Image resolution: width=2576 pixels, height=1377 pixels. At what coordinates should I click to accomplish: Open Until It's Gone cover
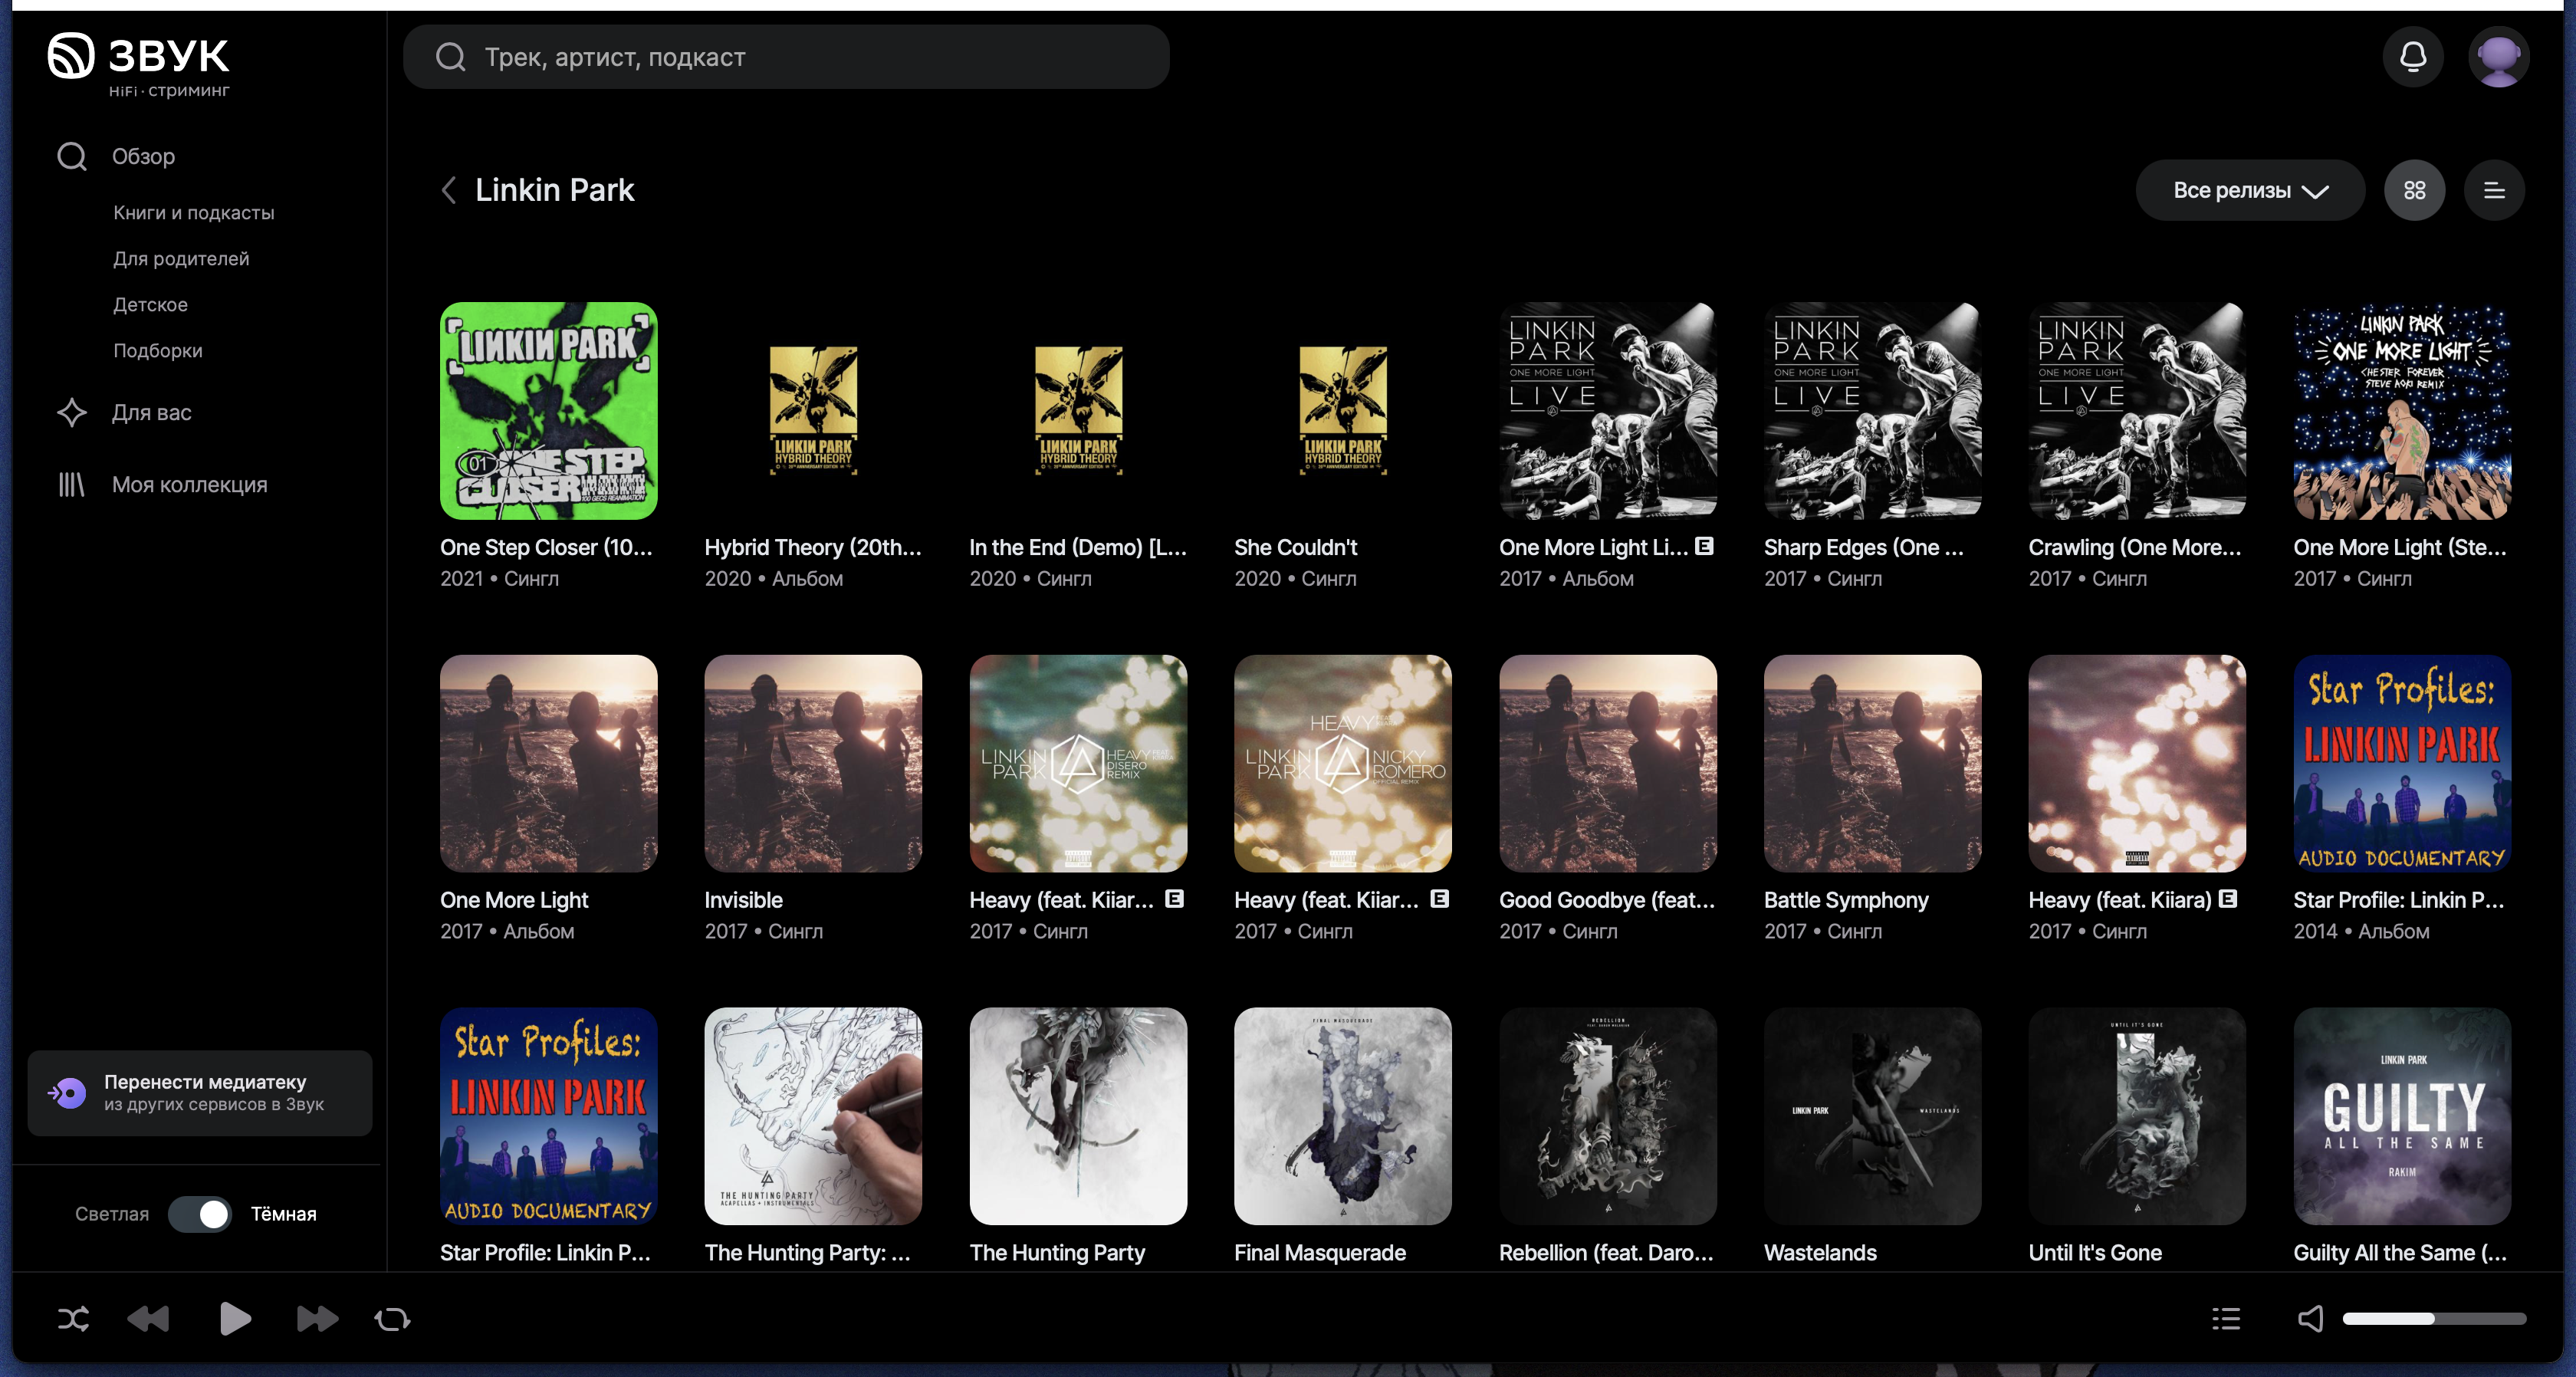click(2137, 1116)
